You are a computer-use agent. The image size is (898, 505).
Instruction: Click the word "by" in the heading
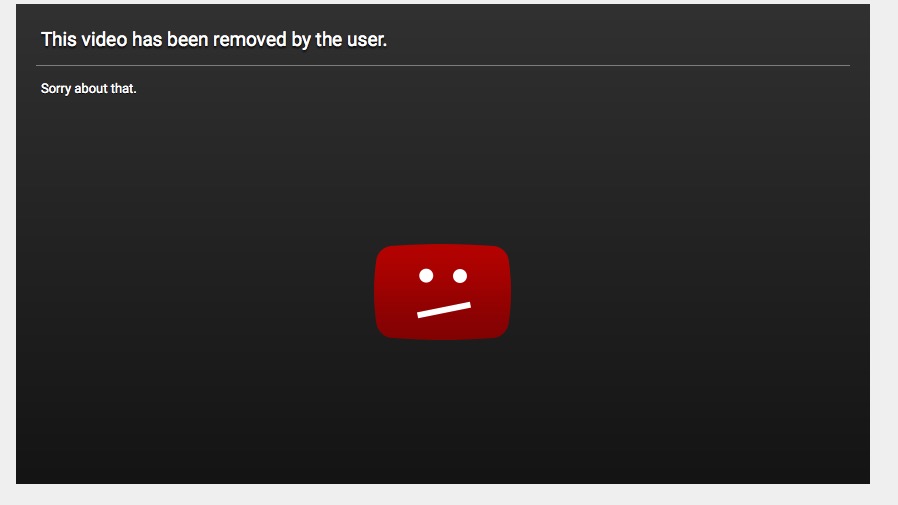[x=301, y=40]
